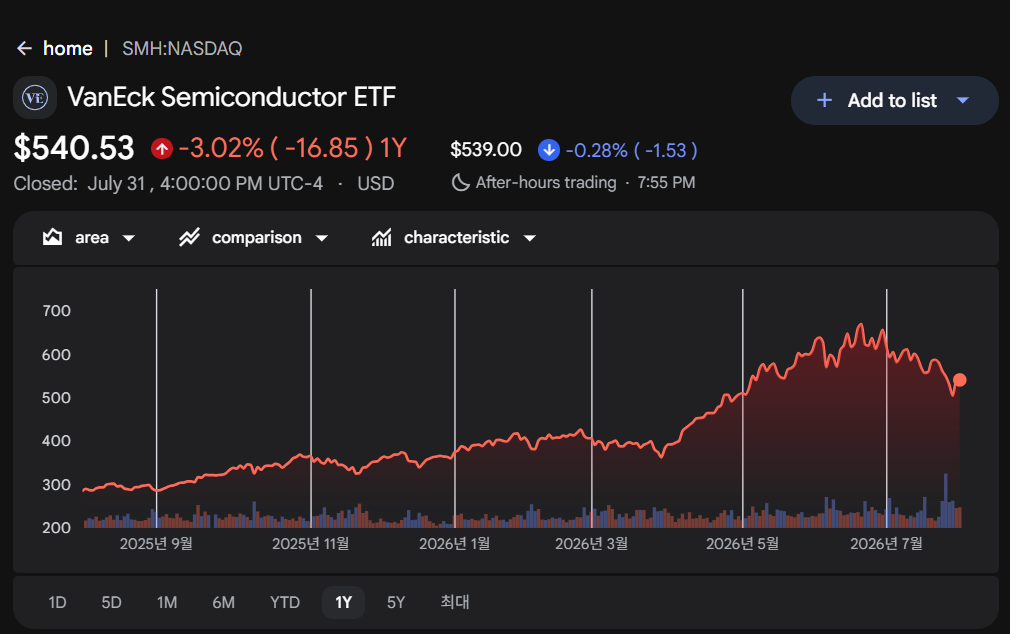Image resolution: width=1010 pixels, height=634 pixels.
Task: Select the 1Y time range
Action: [343, 602]
